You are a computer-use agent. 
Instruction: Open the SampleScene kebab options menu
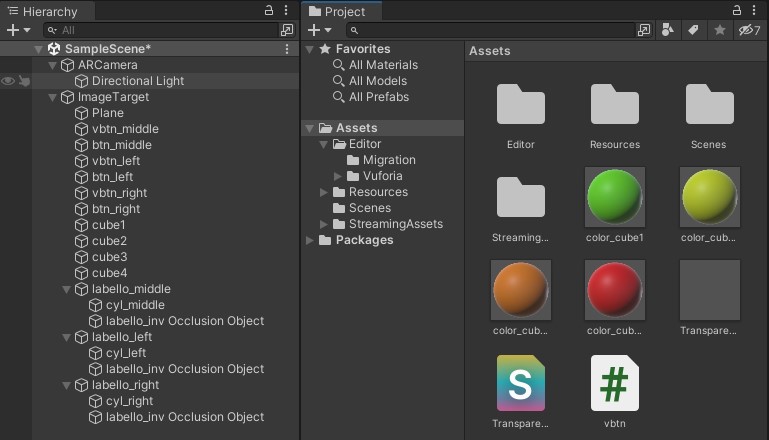coord(287,49)
